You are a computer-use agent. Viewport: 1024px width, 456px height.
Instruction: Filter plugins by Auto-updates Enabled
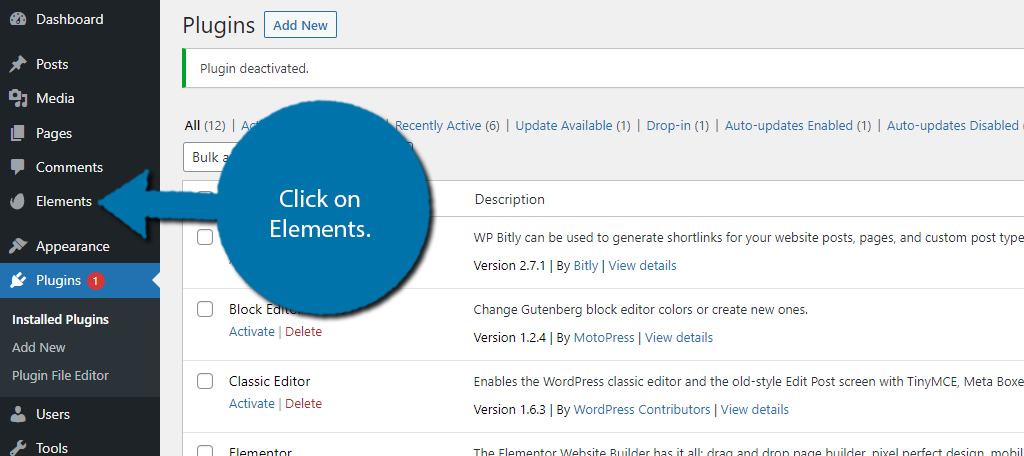[x=789, y=125]
